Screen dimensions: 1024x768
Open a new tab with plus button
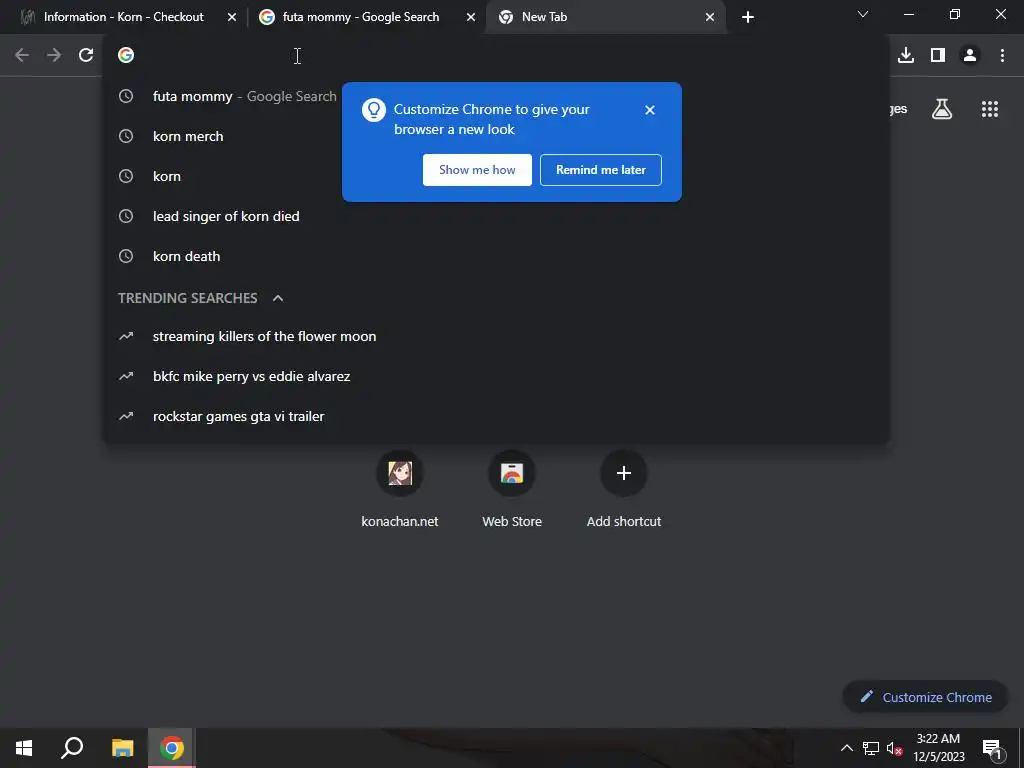tap(748, 17)
